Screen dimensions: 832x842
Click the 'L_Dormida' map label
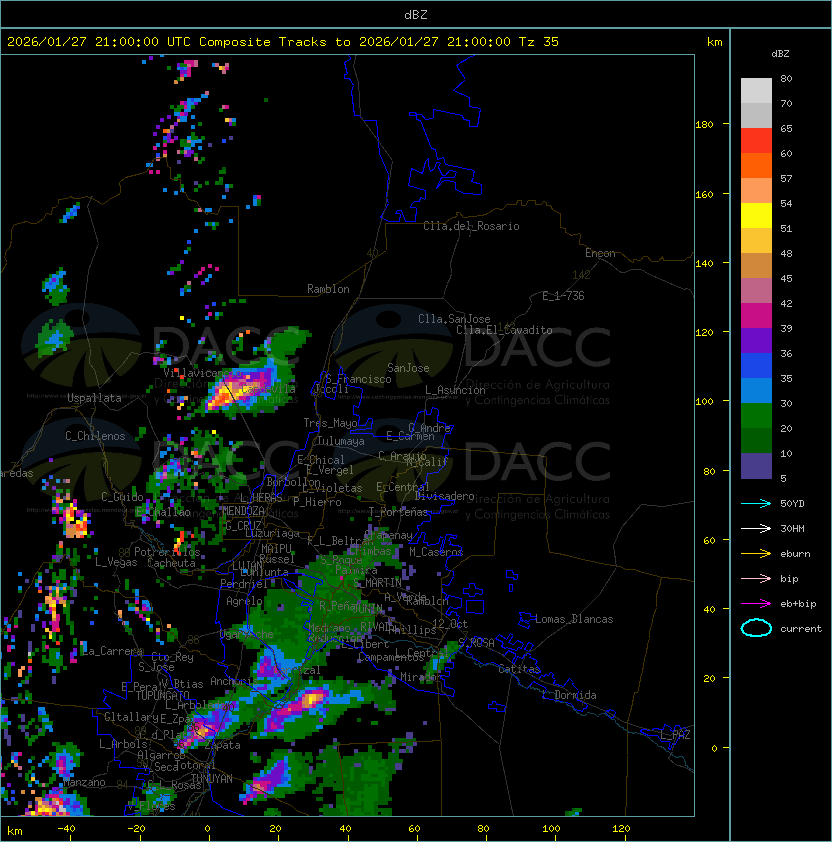tap(569, 695)
